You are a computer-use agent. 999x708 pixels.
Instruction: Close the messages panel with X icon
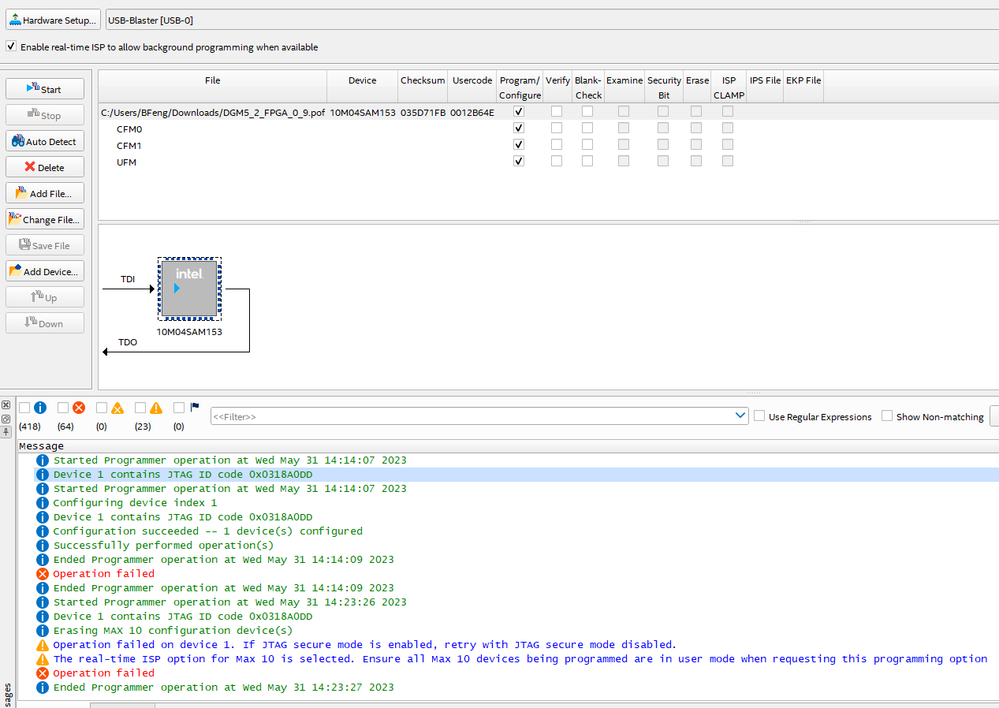coord(6,406)
